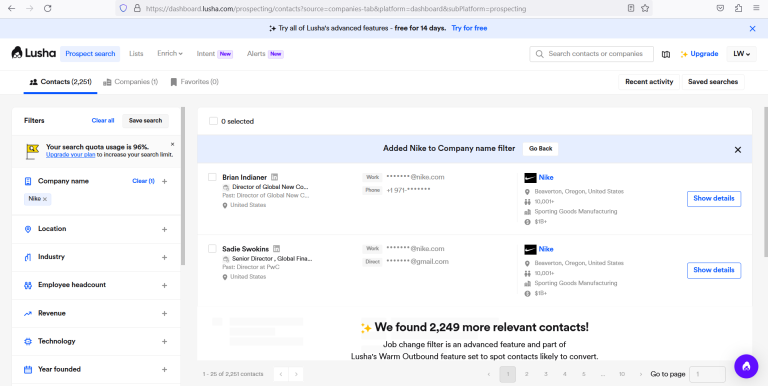Switch to the Companies (1) tab
Image resolution: width=768 pixels, height=386 pixels.
point(130,82)
